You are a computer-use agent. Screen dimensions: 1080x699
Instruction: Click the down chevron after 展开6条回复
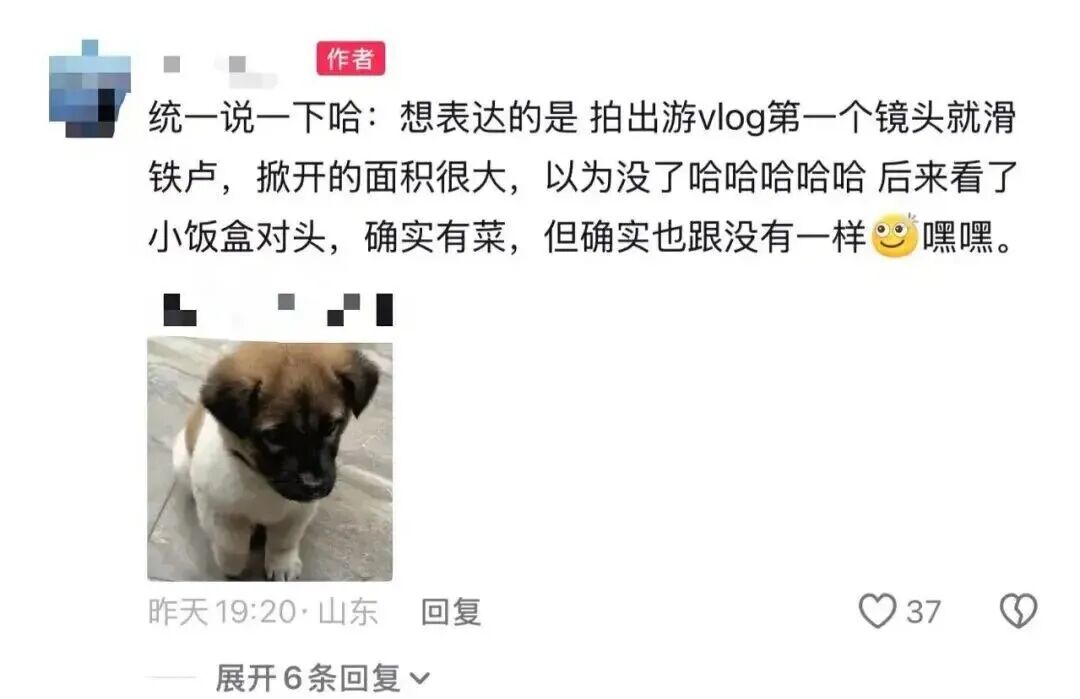(x=419, y=679)
